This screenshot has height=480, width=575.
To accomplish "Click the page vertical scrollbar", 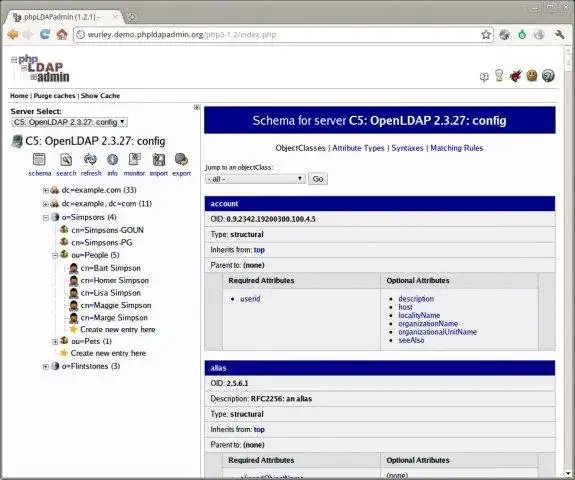I will (x=568, y=260).
